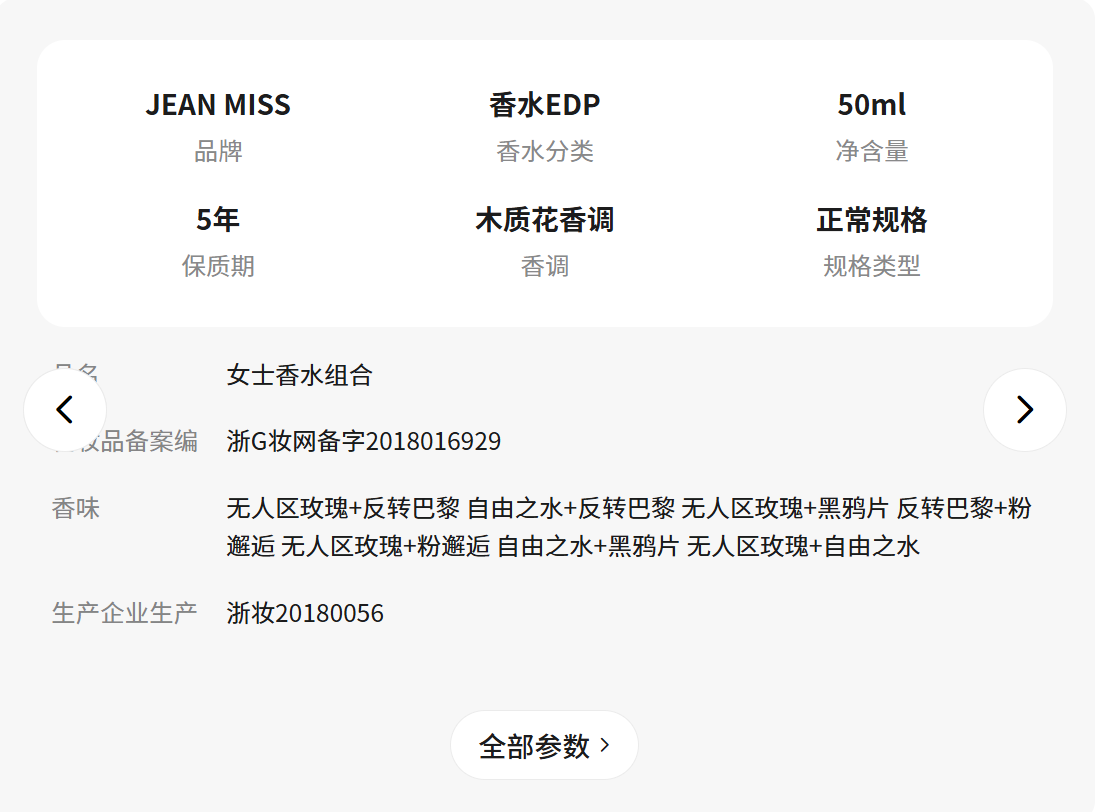Select filing number 浙G妆网备字2018016929
This screenshot has height=812, width=1118.
364,441
